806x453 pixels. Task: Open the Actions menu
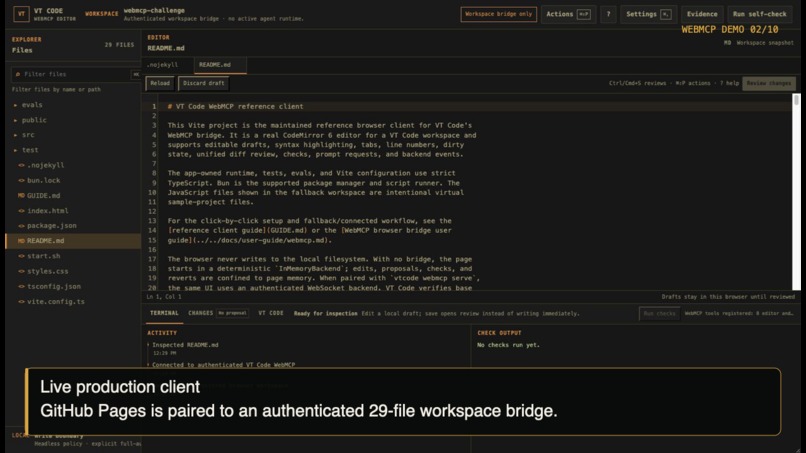pos(568,14)
